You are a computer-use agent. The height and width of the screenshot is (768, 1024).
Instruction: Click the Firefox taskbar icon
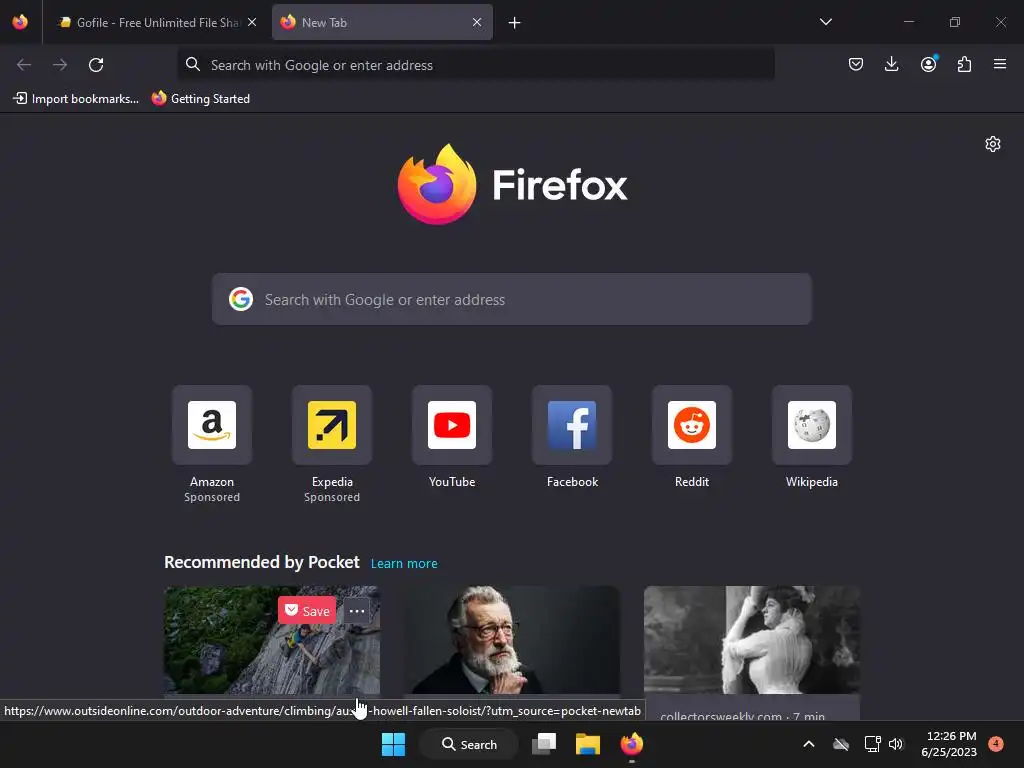[632, 744]
